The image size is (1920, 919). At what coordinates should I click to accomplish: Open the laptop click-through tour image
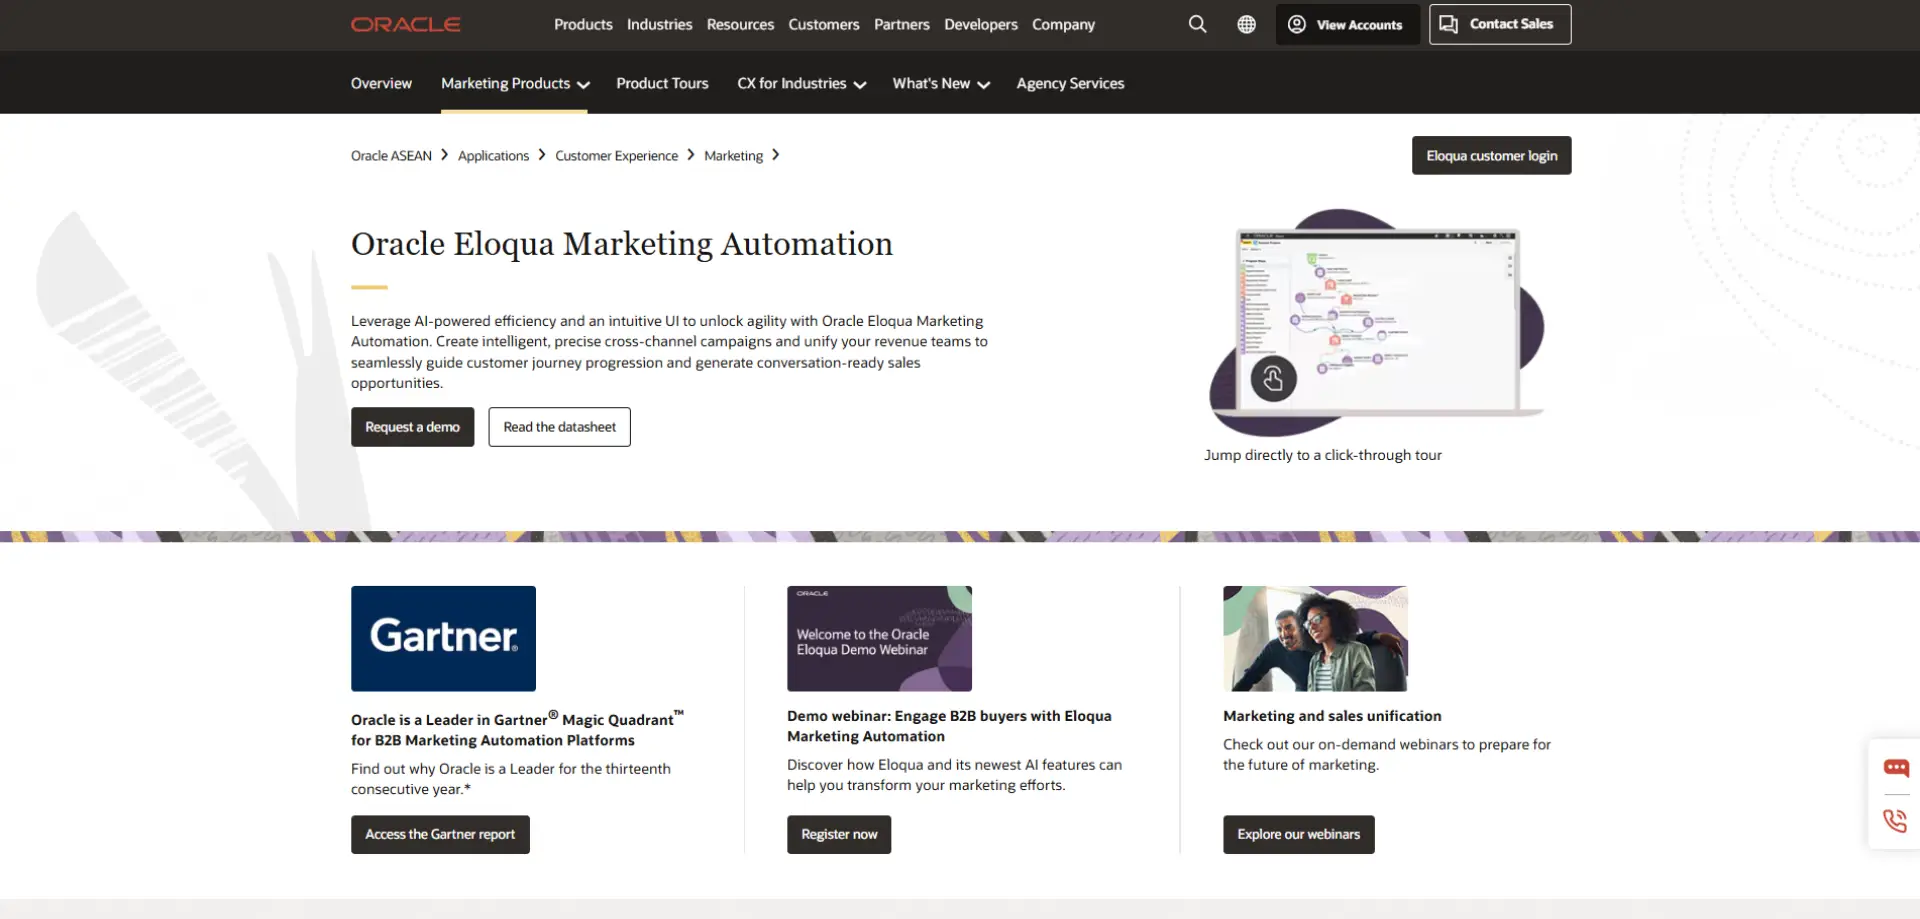coord(1377,322)
